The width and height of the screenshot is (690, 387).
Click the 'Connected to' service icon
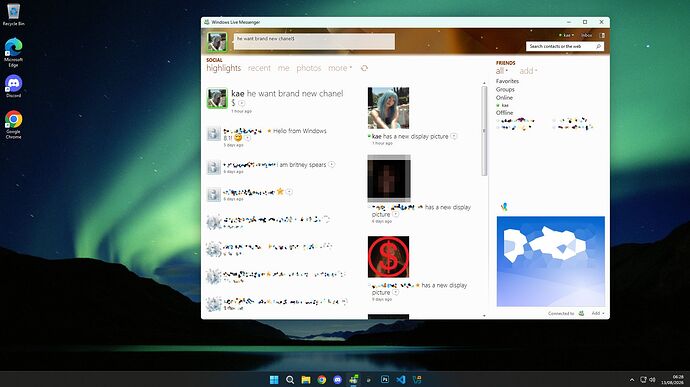pos(581,313)
